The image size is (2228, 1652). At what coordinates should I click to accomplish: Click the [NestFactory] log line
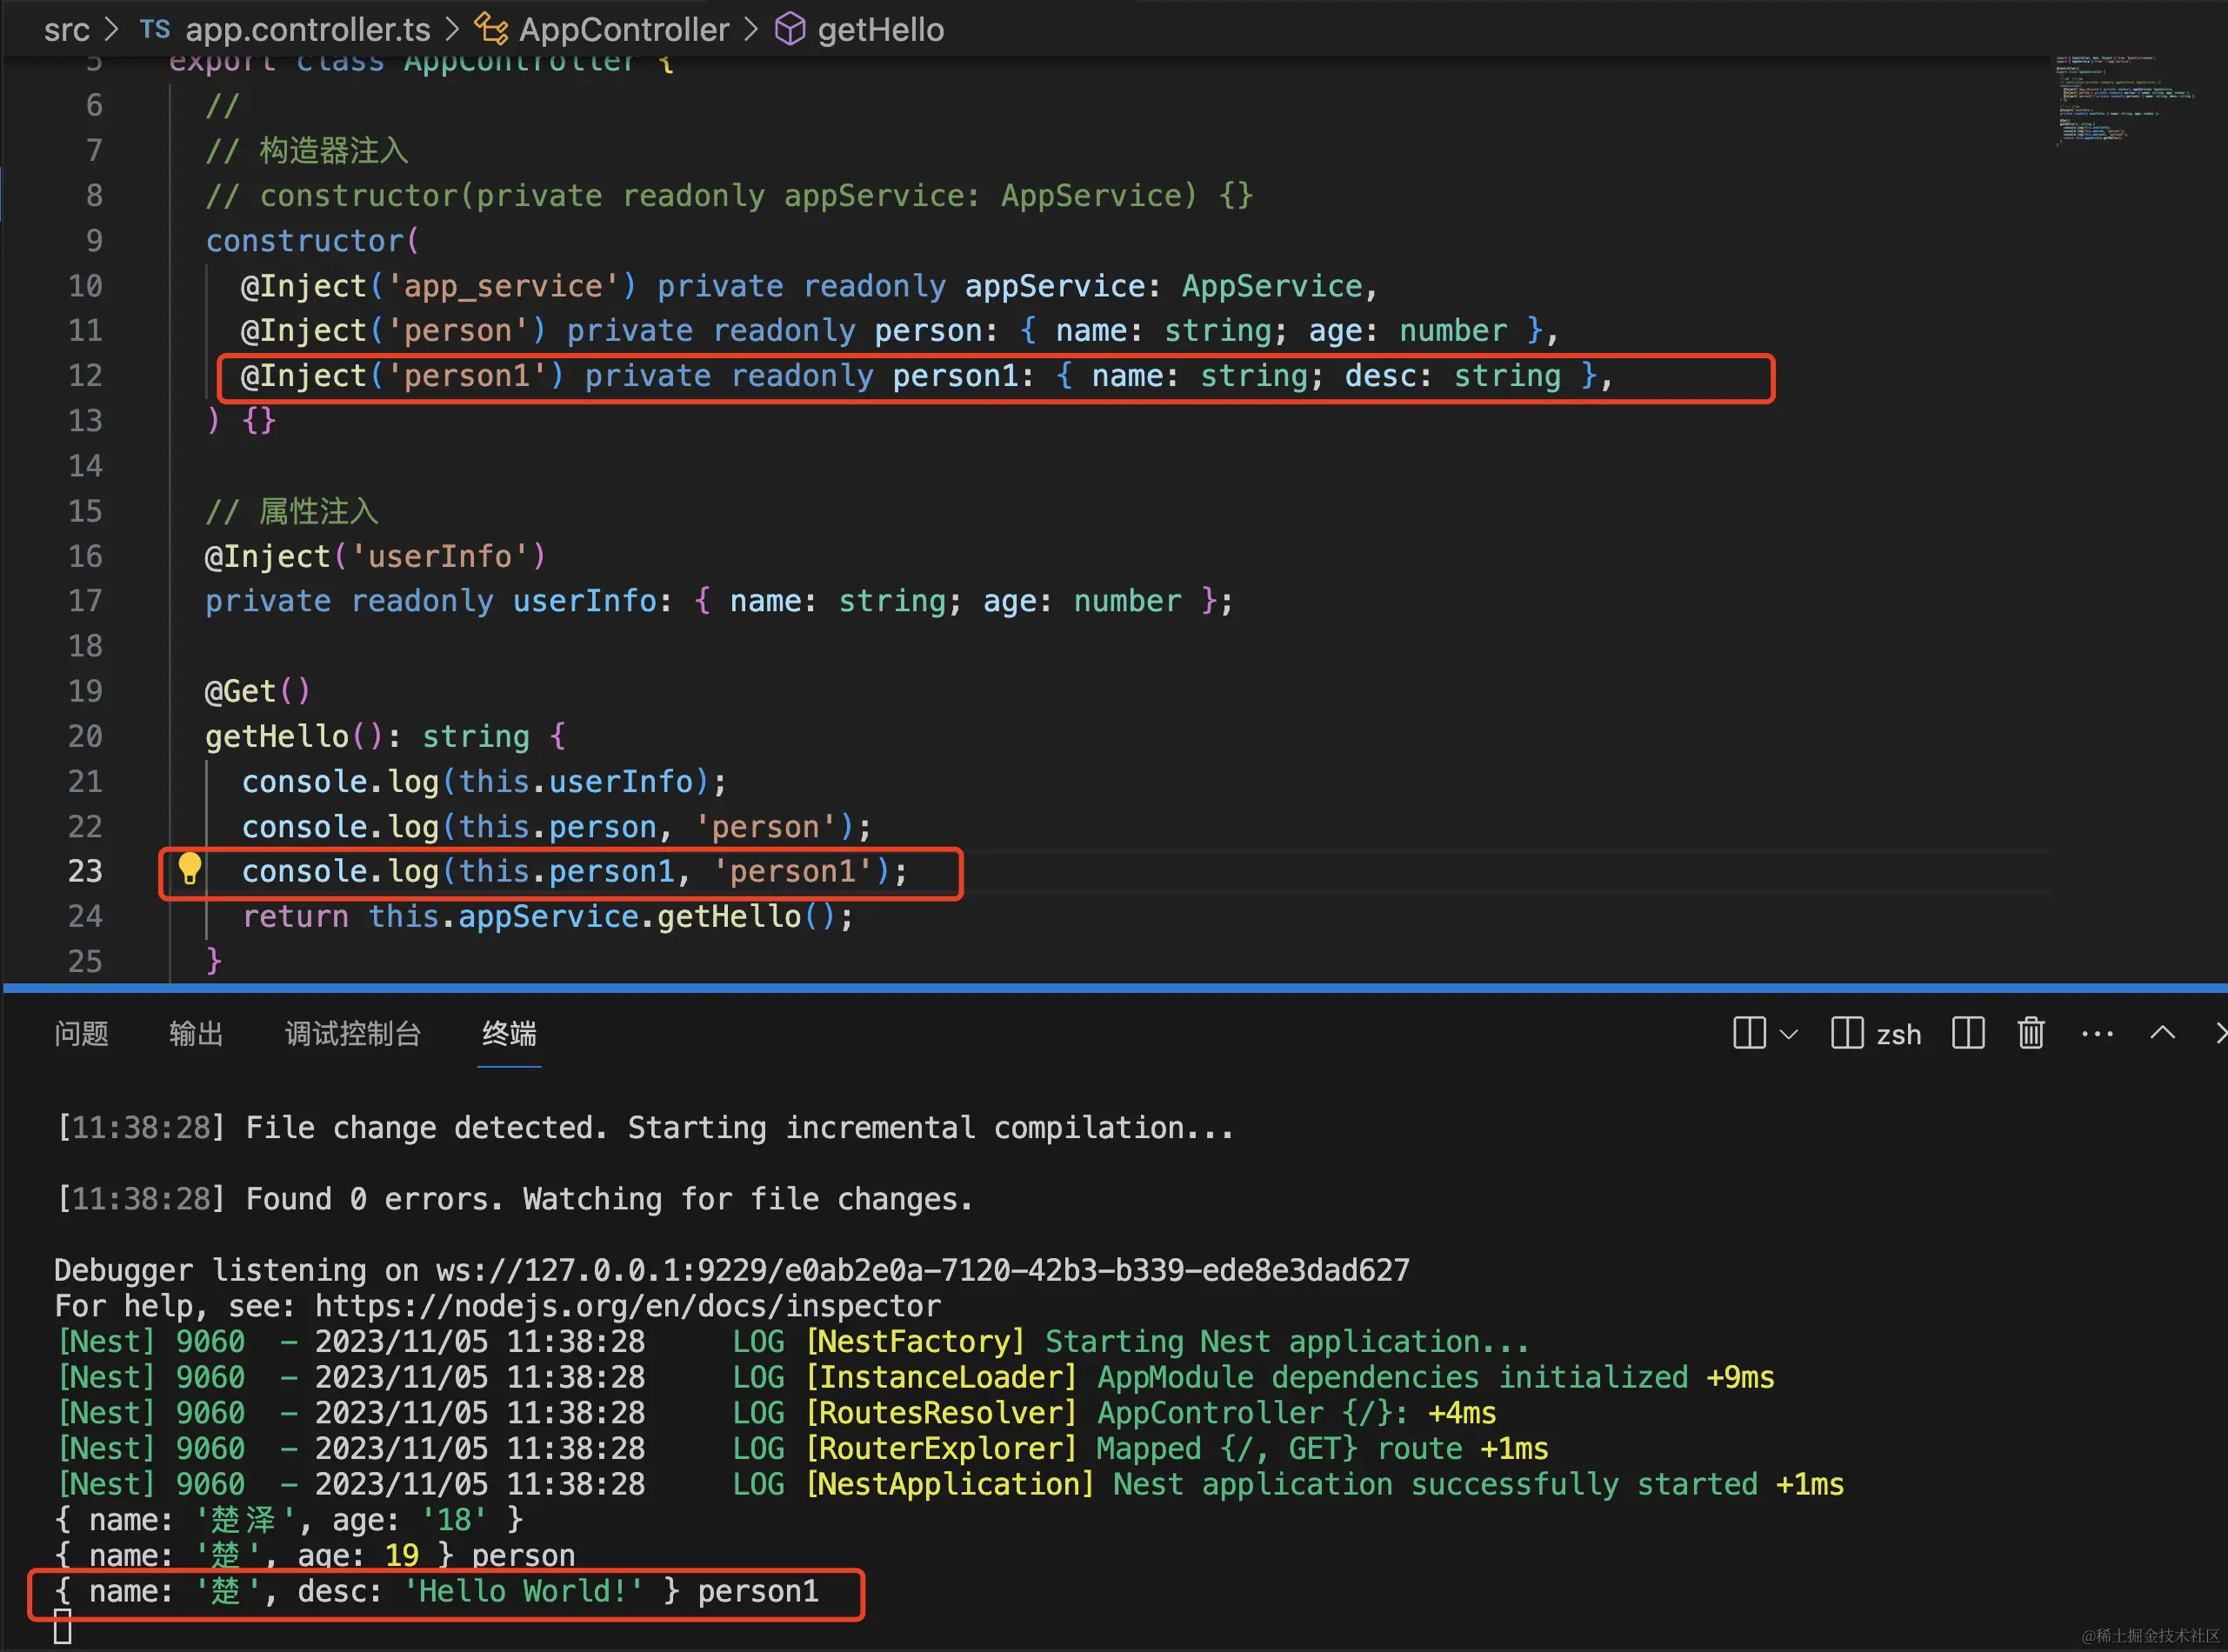tap(792, 1342)
